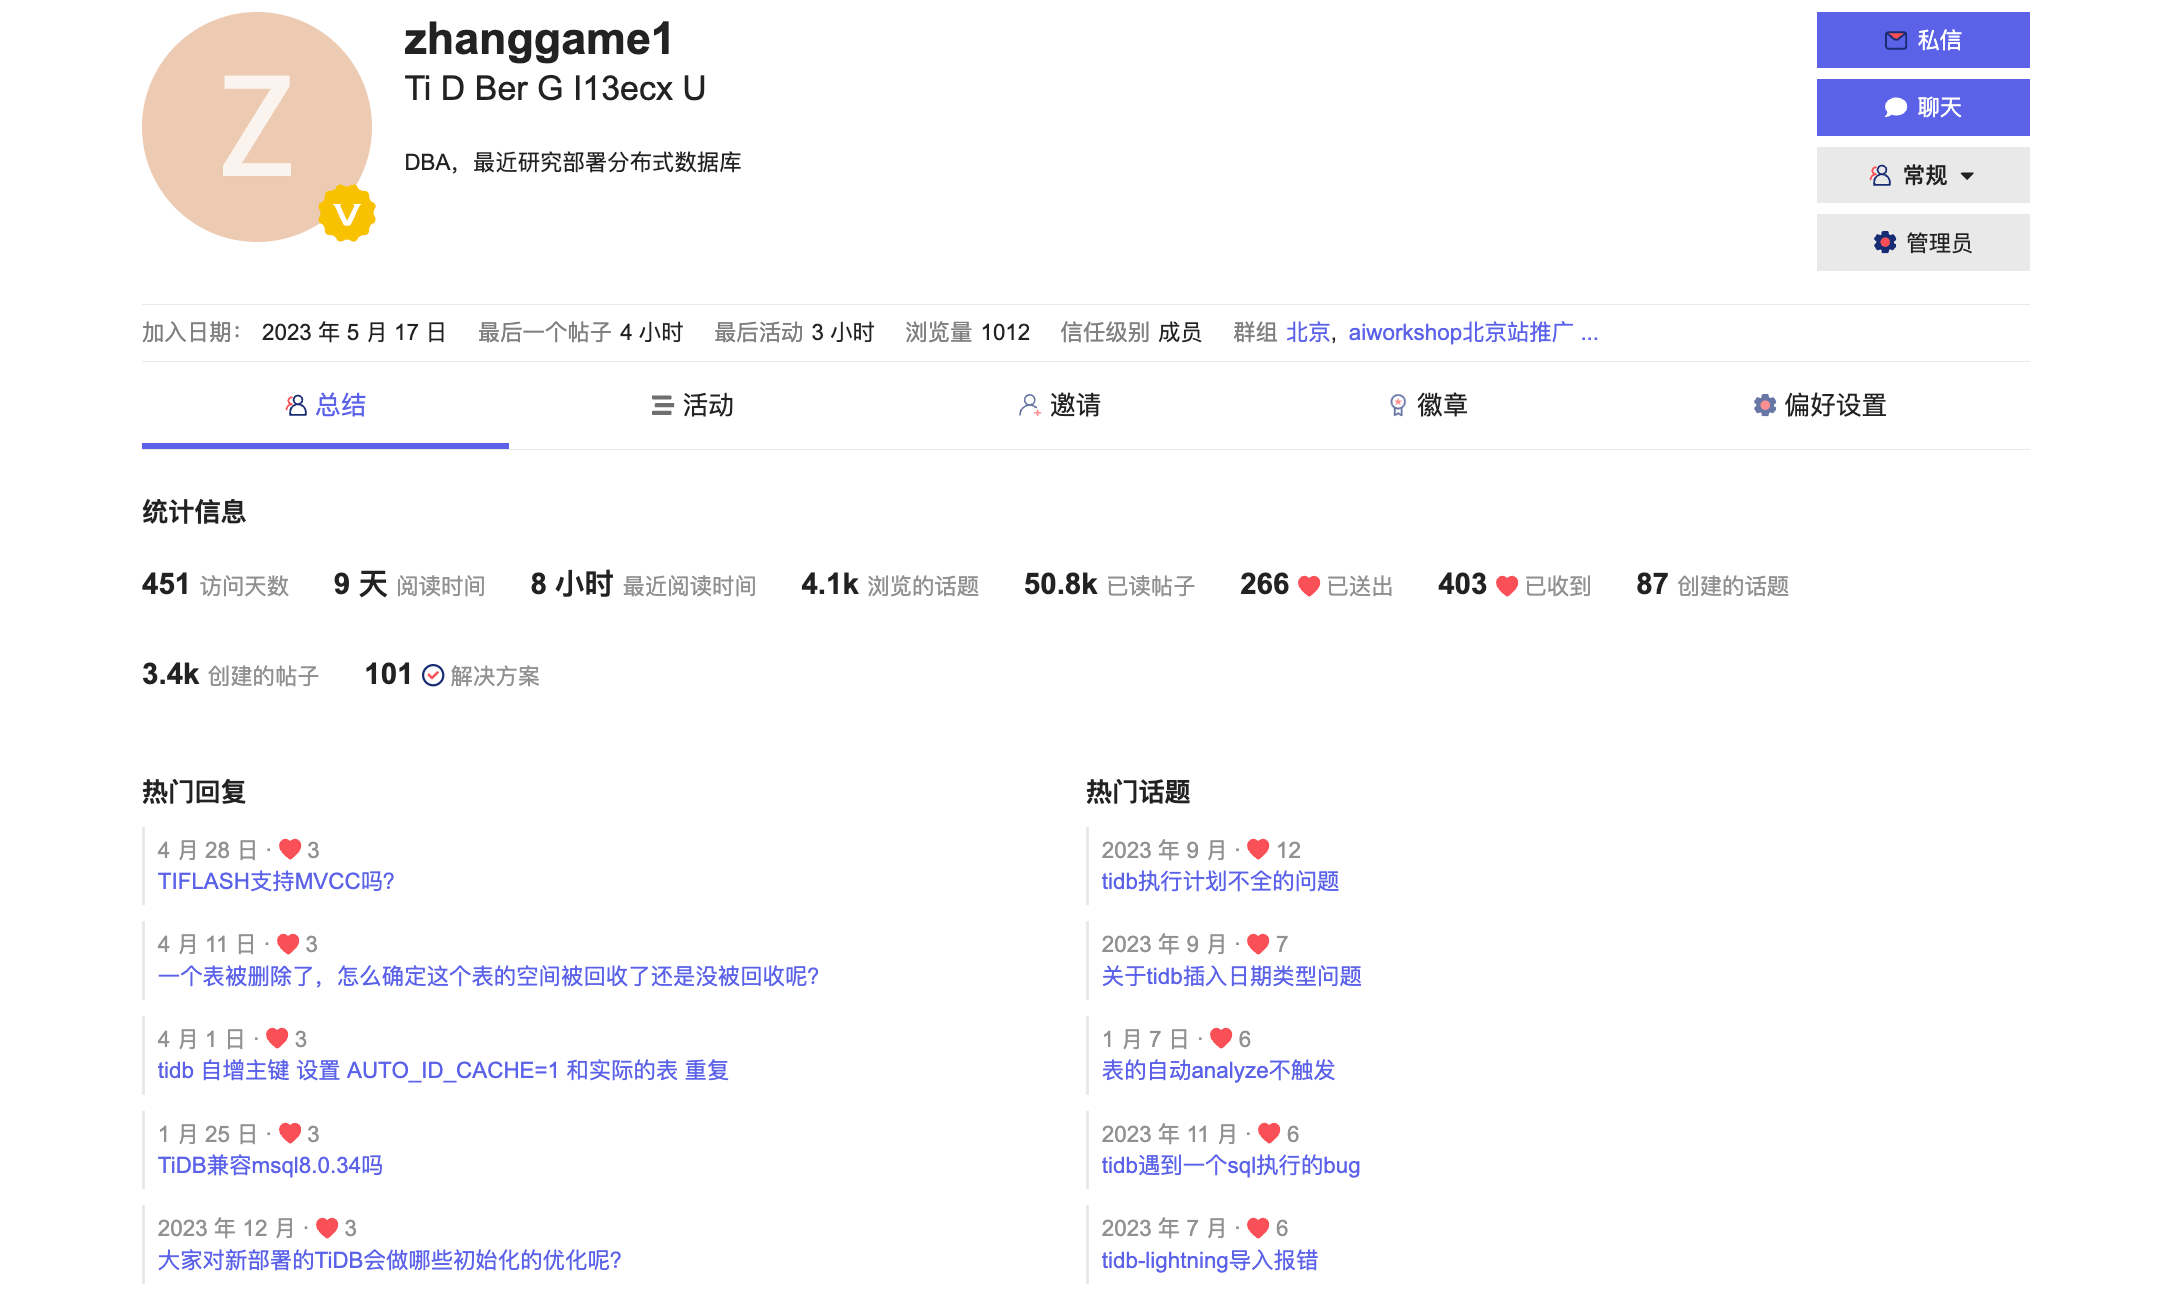Open the 北京 group link
This screenshot has width=2170, height=1292.
click(1307, 332)
